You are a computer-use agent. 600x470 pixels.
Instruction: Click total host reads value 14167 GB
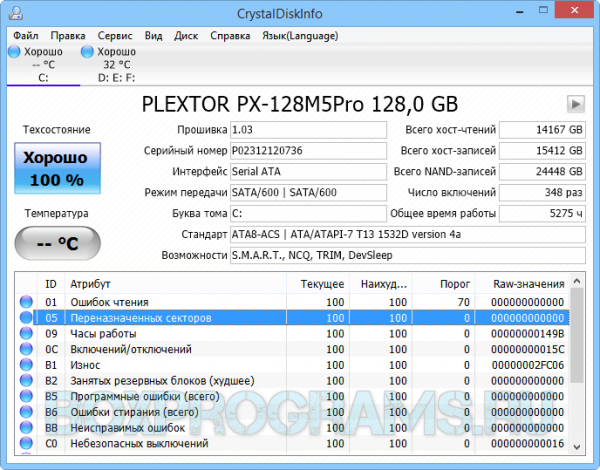tap(542, 130)
